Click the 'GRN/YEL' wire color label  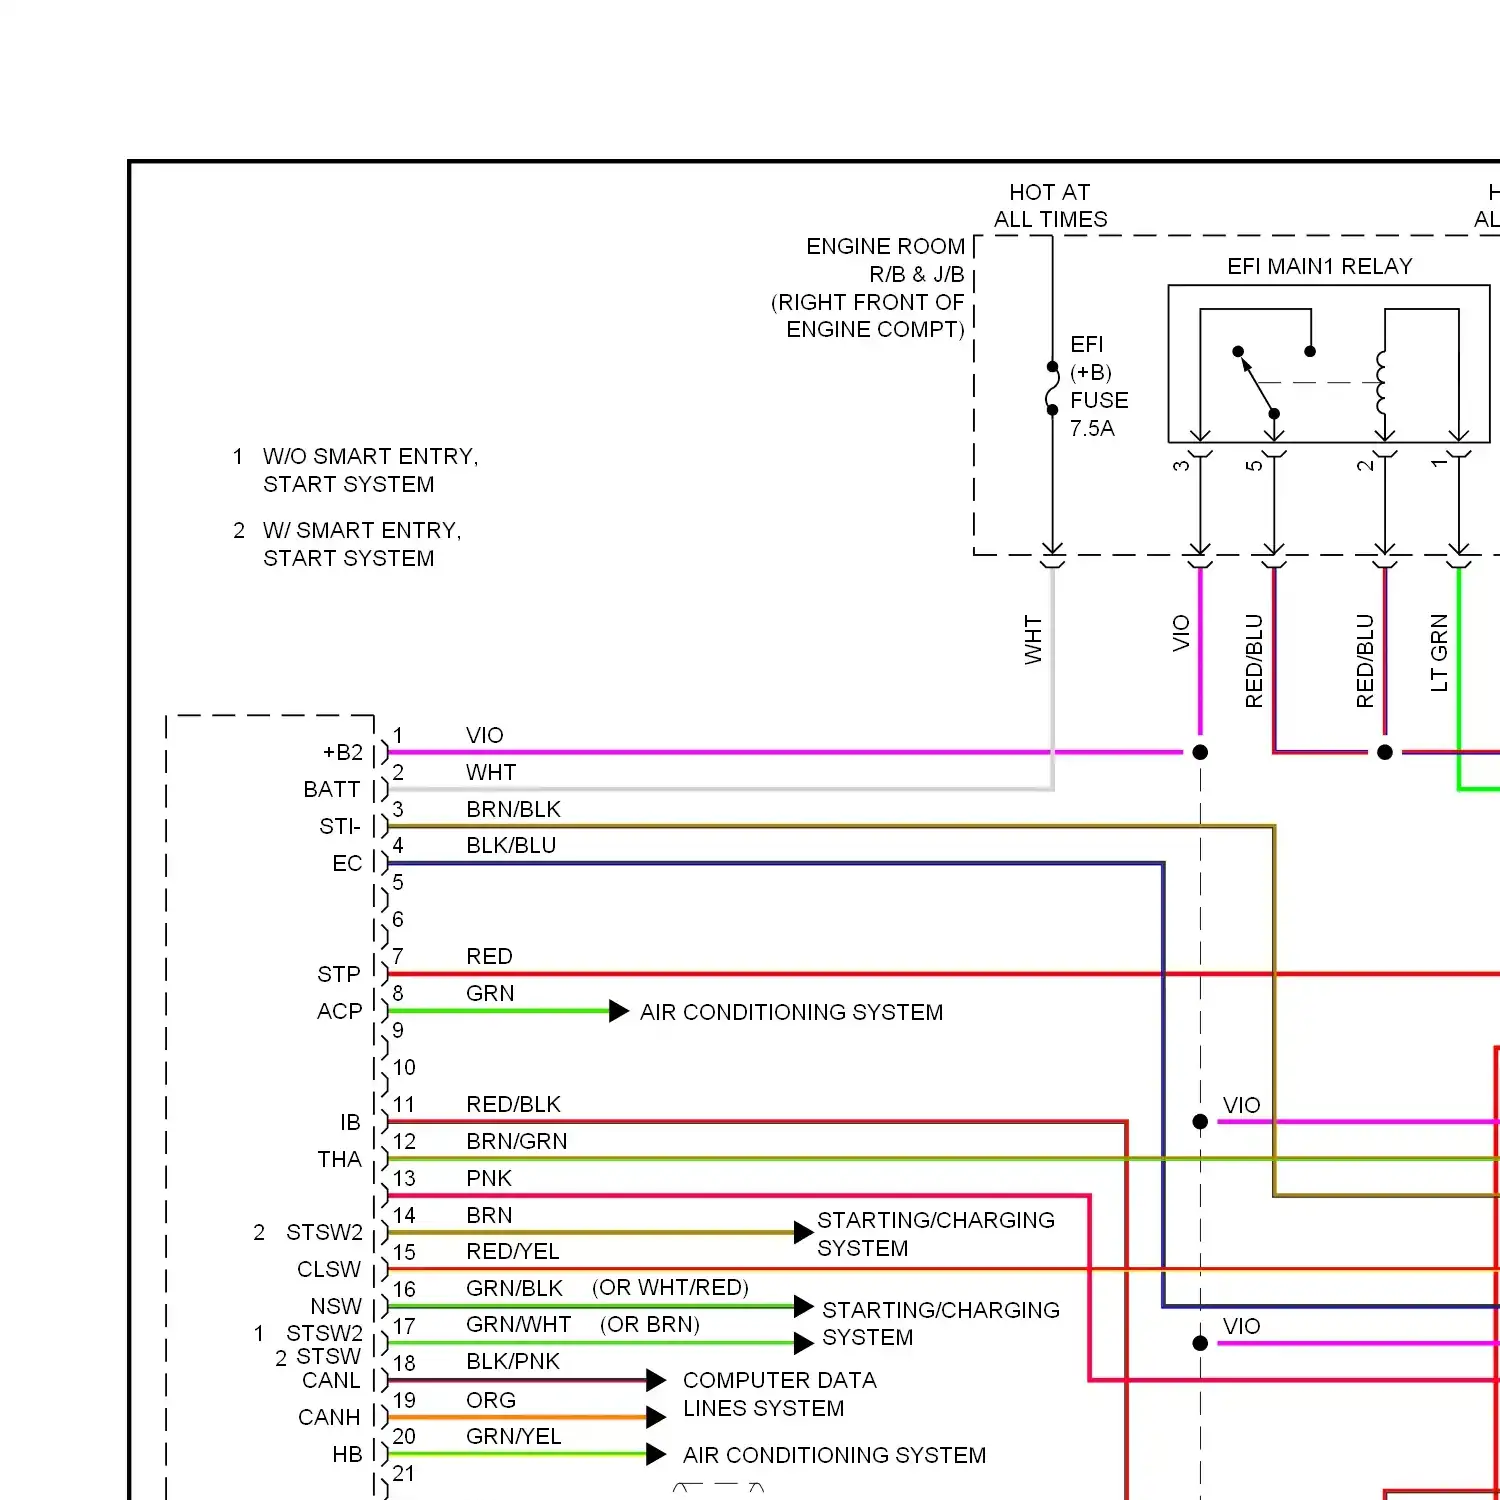513,1436
